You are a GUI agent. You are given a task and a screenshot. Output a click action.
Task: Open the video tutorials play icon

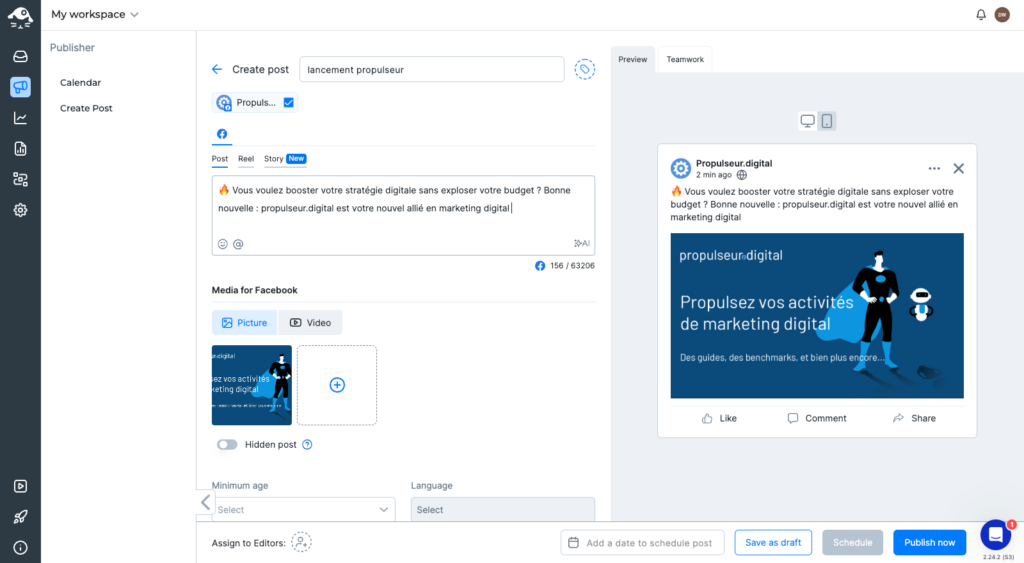[20, 486]
